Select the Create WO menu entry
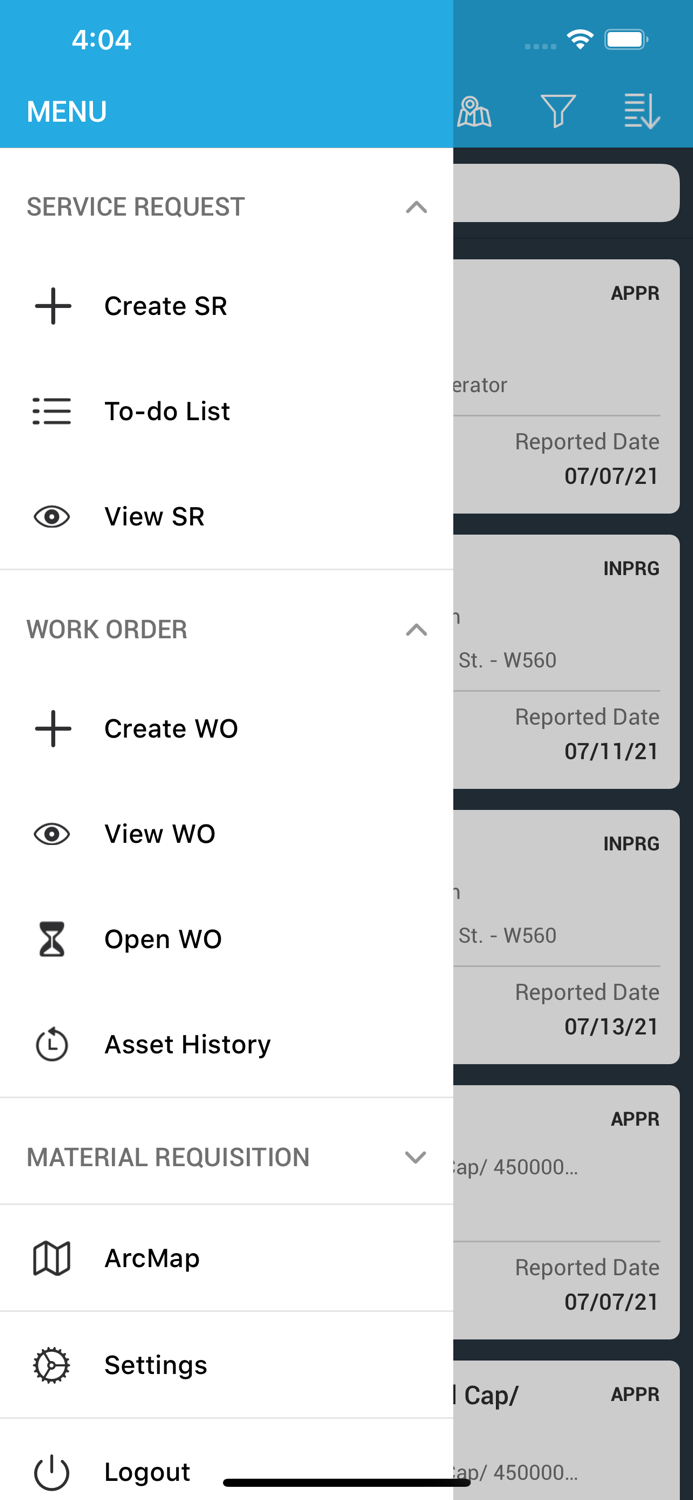The image size is (693, 1500). pos(171,729)
